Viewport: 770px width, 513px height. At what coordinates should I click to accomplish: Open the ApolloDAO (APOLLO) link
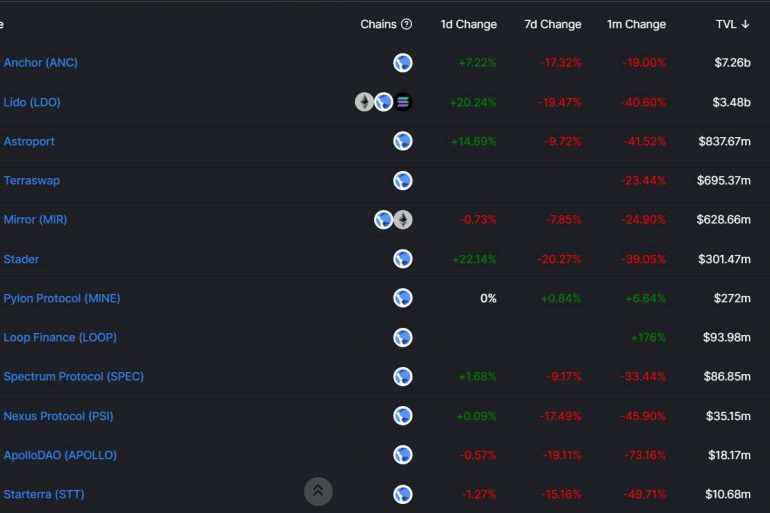[x=60, y=455]
